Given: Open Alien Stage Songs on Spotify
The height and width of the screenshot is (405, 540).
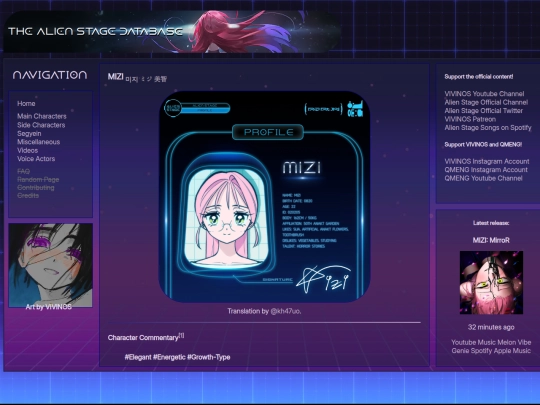Looking at the screenshot, I should 488,128.
